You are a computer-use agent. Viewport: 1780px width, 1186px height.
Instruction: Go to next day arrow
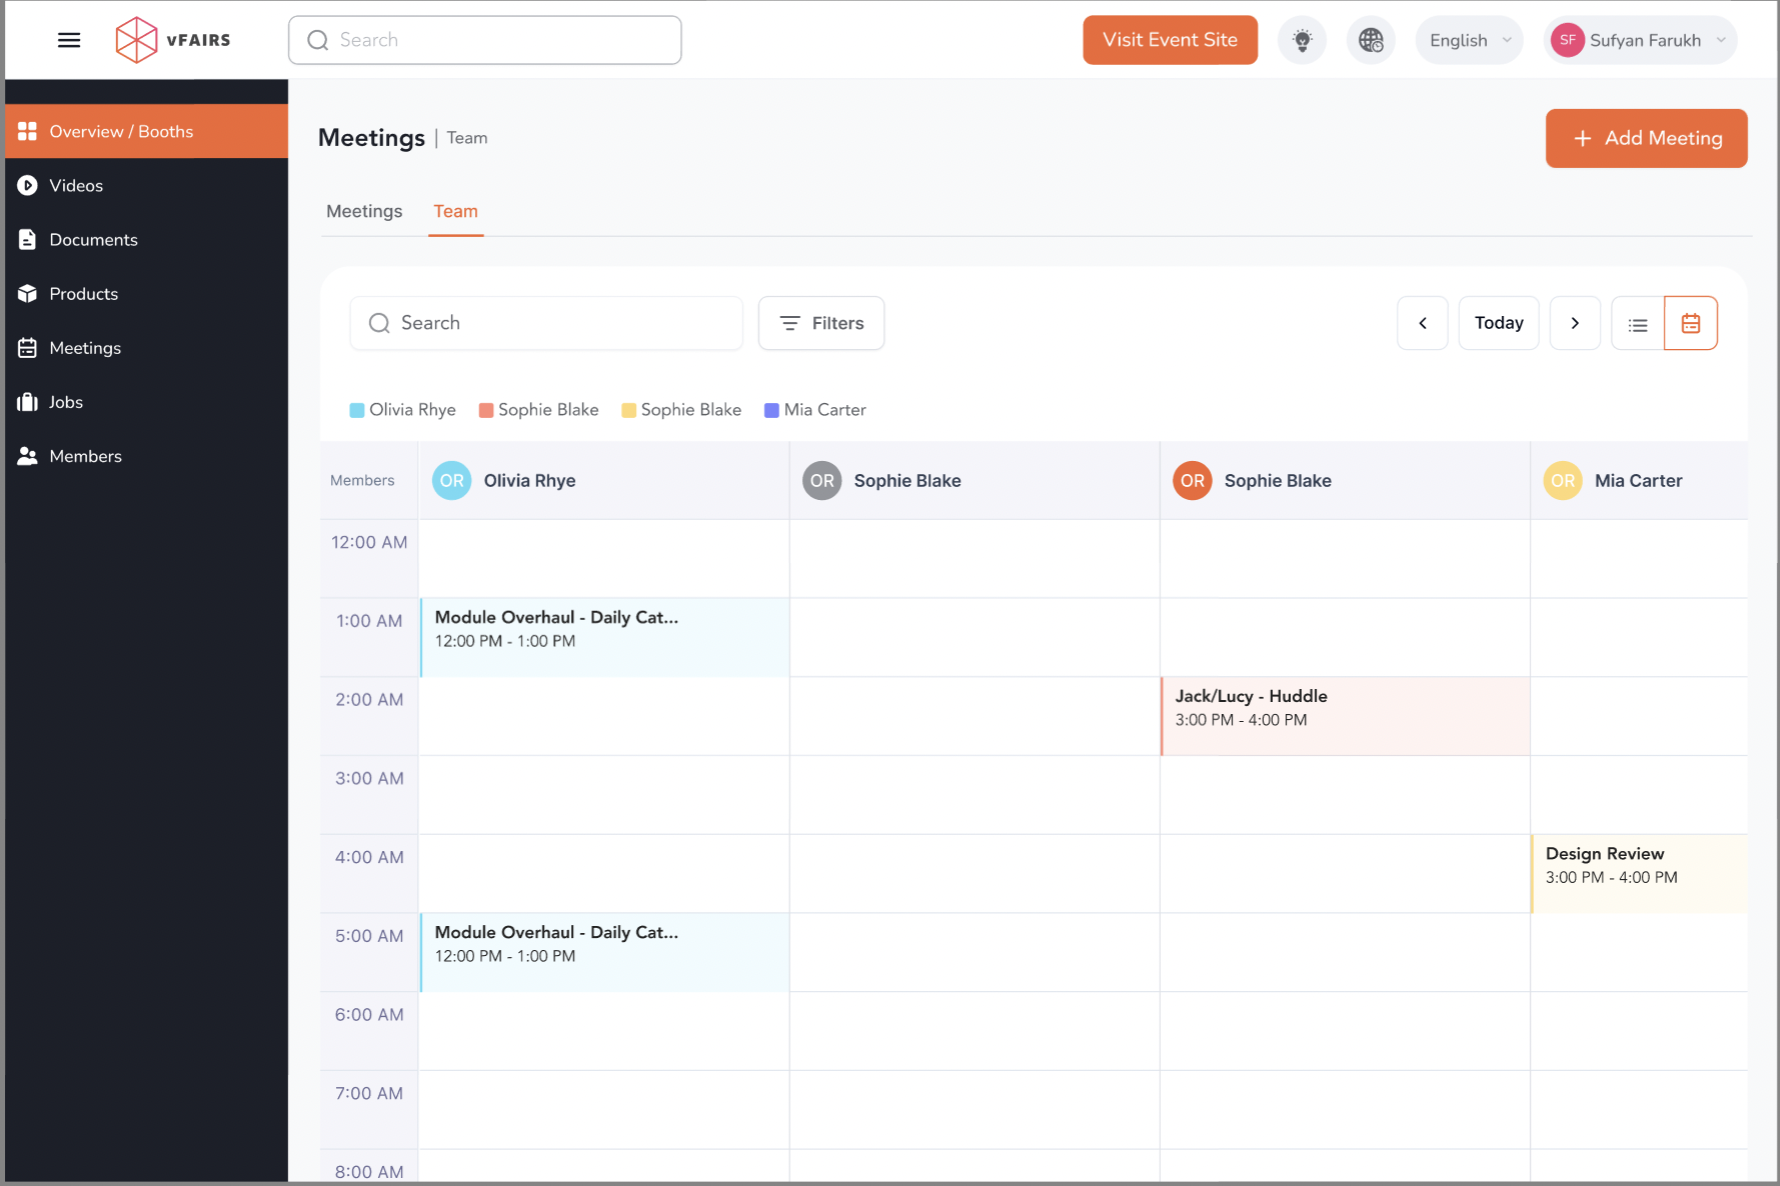coord(1574,324)
